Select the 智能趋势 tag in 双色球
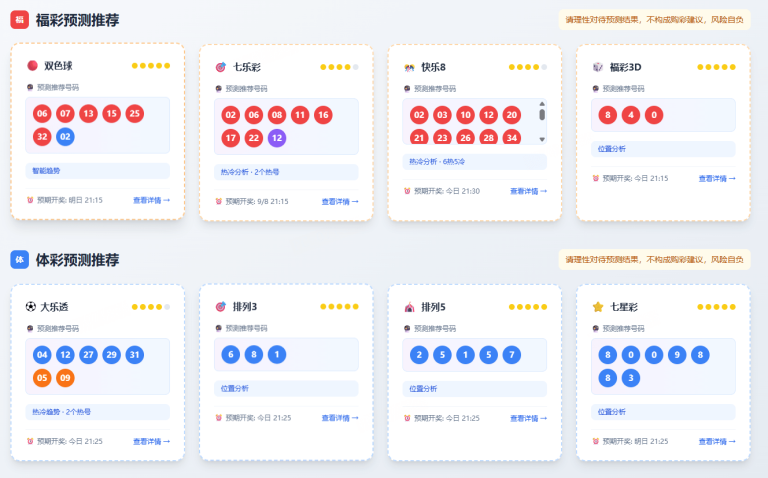The width and height of the screenshot is (768, 478). coord(48,171)
